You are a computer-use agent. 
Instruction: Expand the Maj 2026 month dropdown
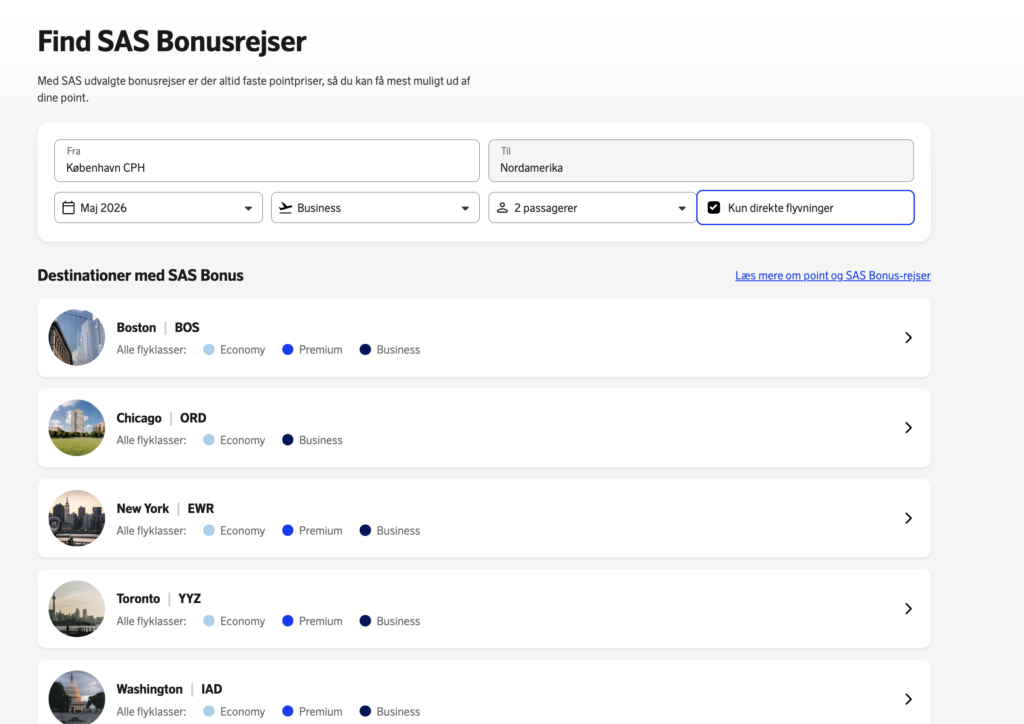[248, 208]
